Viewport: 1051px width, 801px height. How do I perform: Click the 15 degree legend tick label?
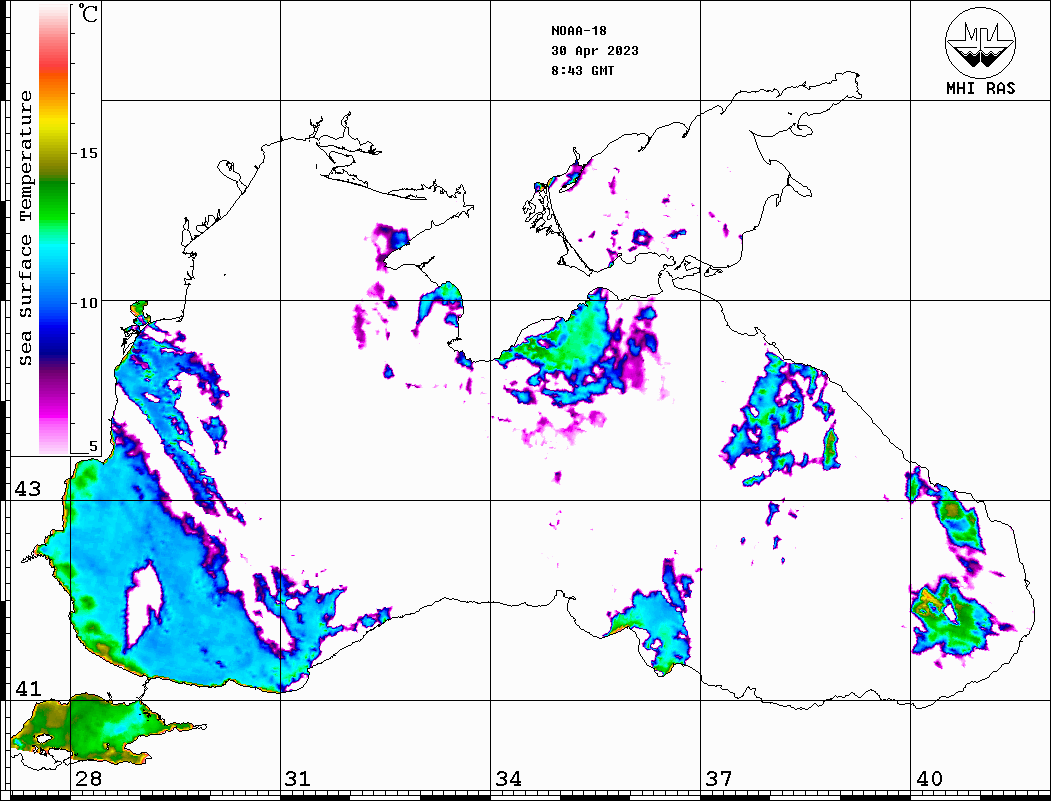click(88, 153)
